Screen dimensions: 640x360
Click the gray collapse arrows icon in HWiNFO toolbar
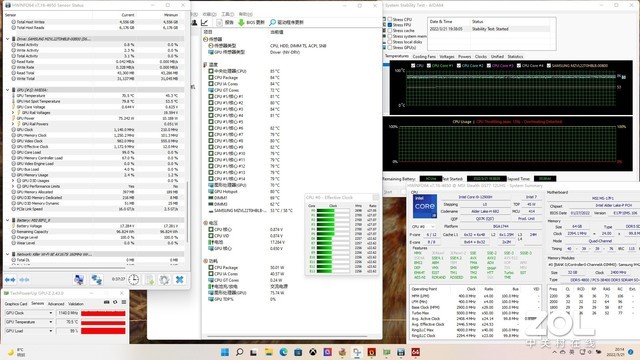tap(24, 280)
